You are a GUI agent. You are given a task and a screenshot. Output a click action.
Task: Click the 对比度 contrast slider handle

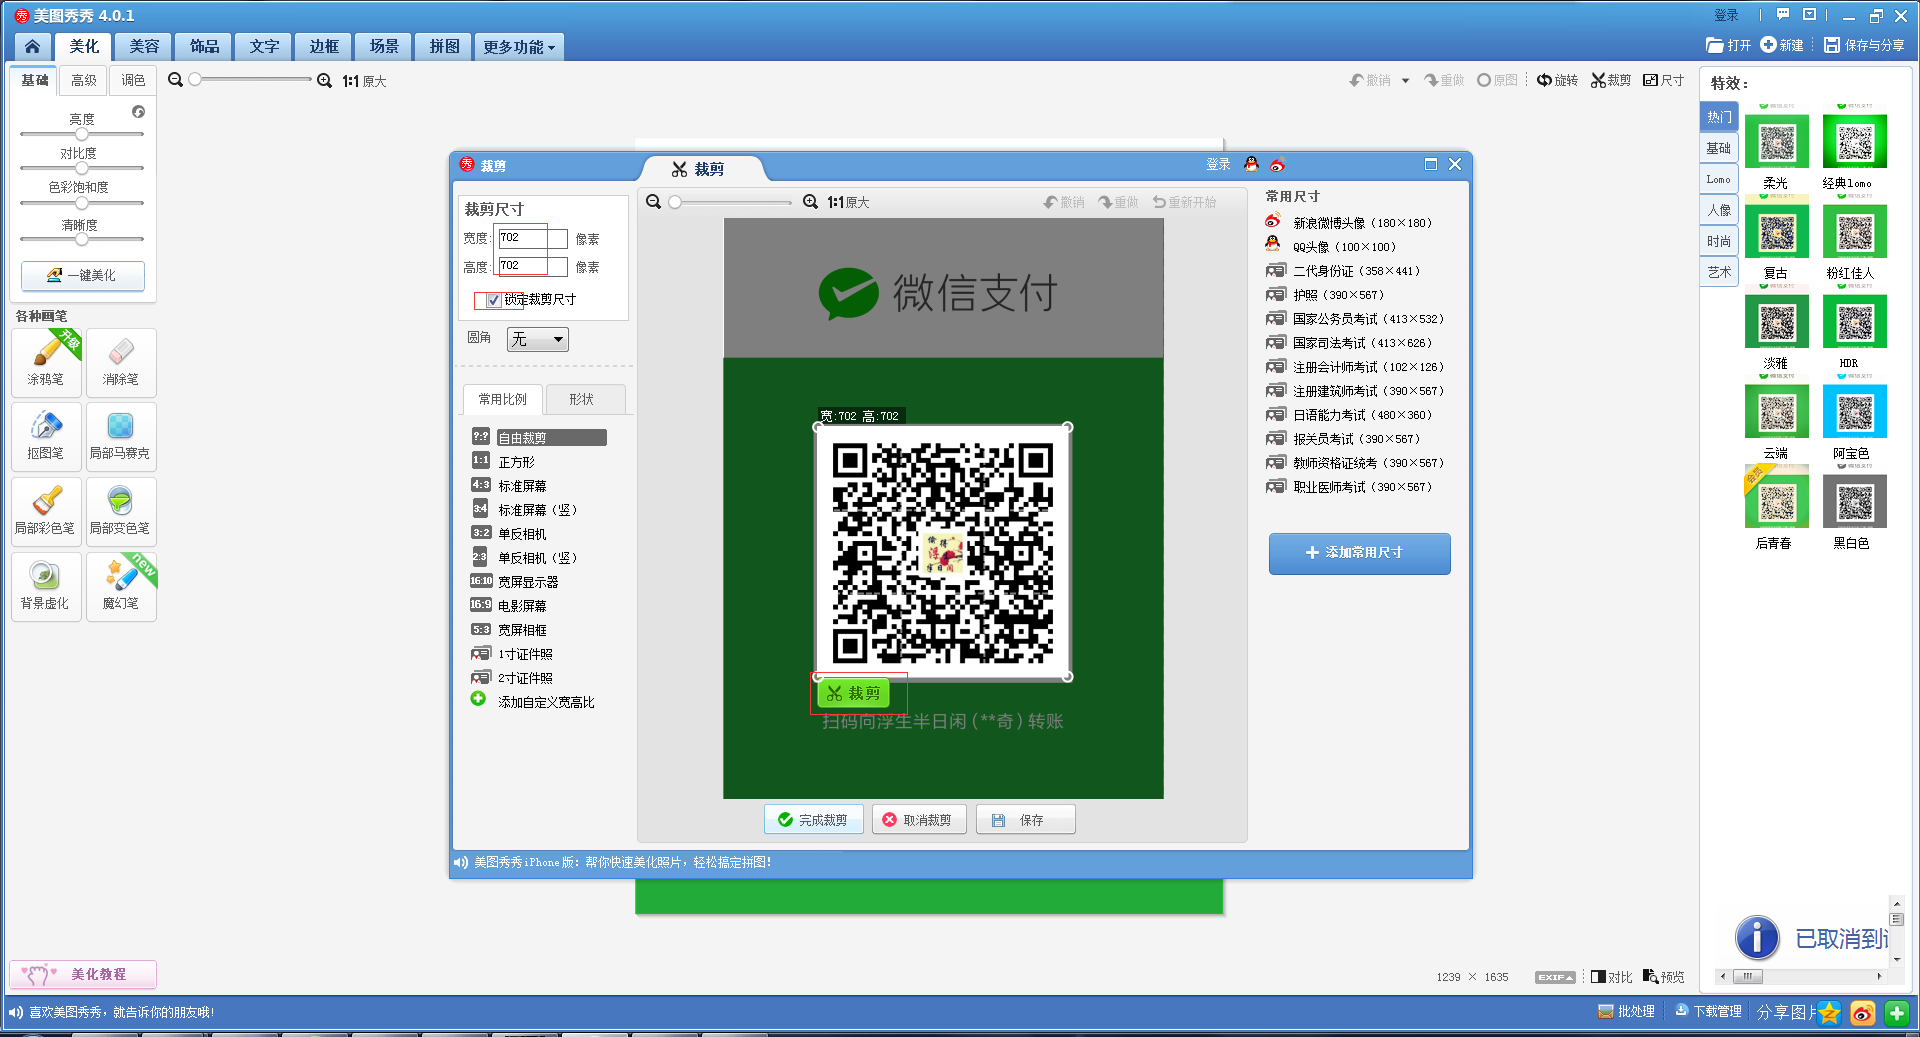(x=82, y=168)
